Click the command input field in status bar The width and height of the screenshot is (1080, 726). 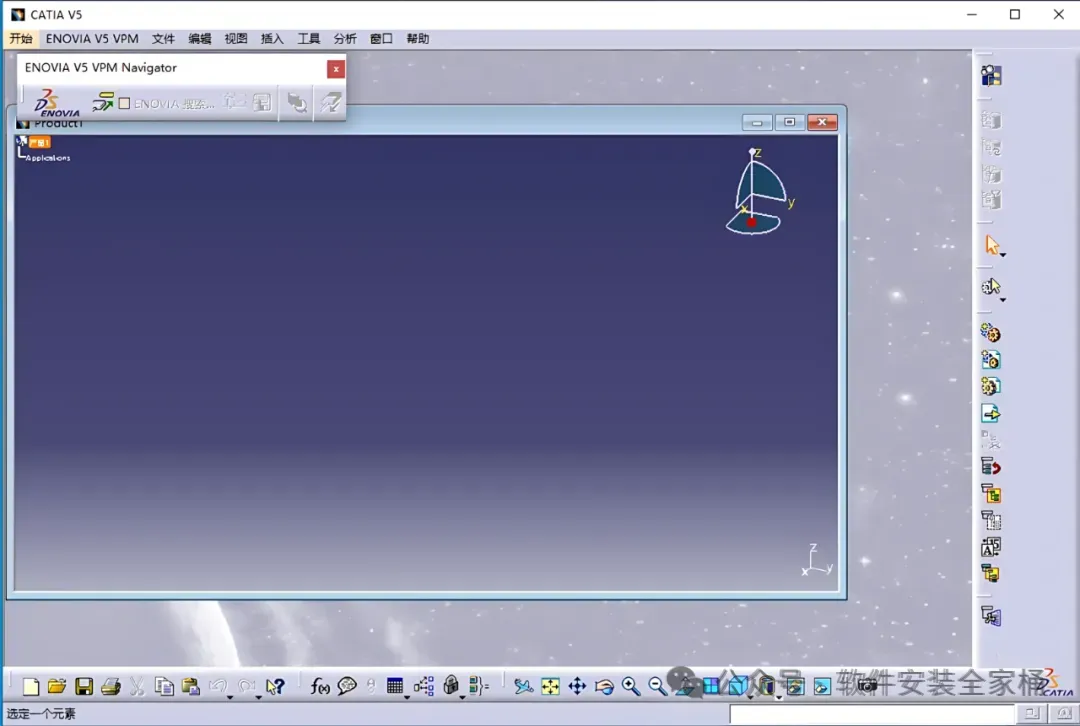[872, 714]
